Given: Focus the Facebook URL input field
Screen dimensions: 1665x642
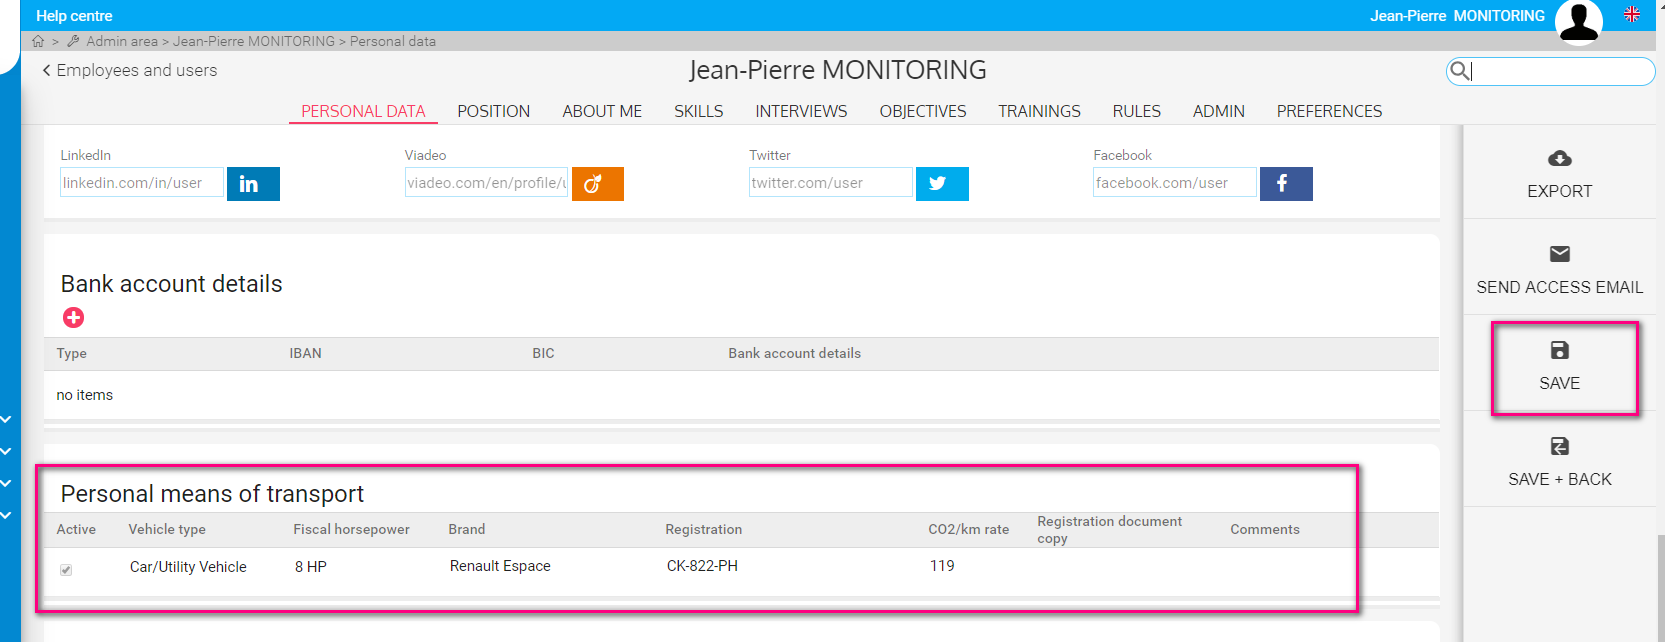Looking at the screenshot, I should (x=1175, y=182).
